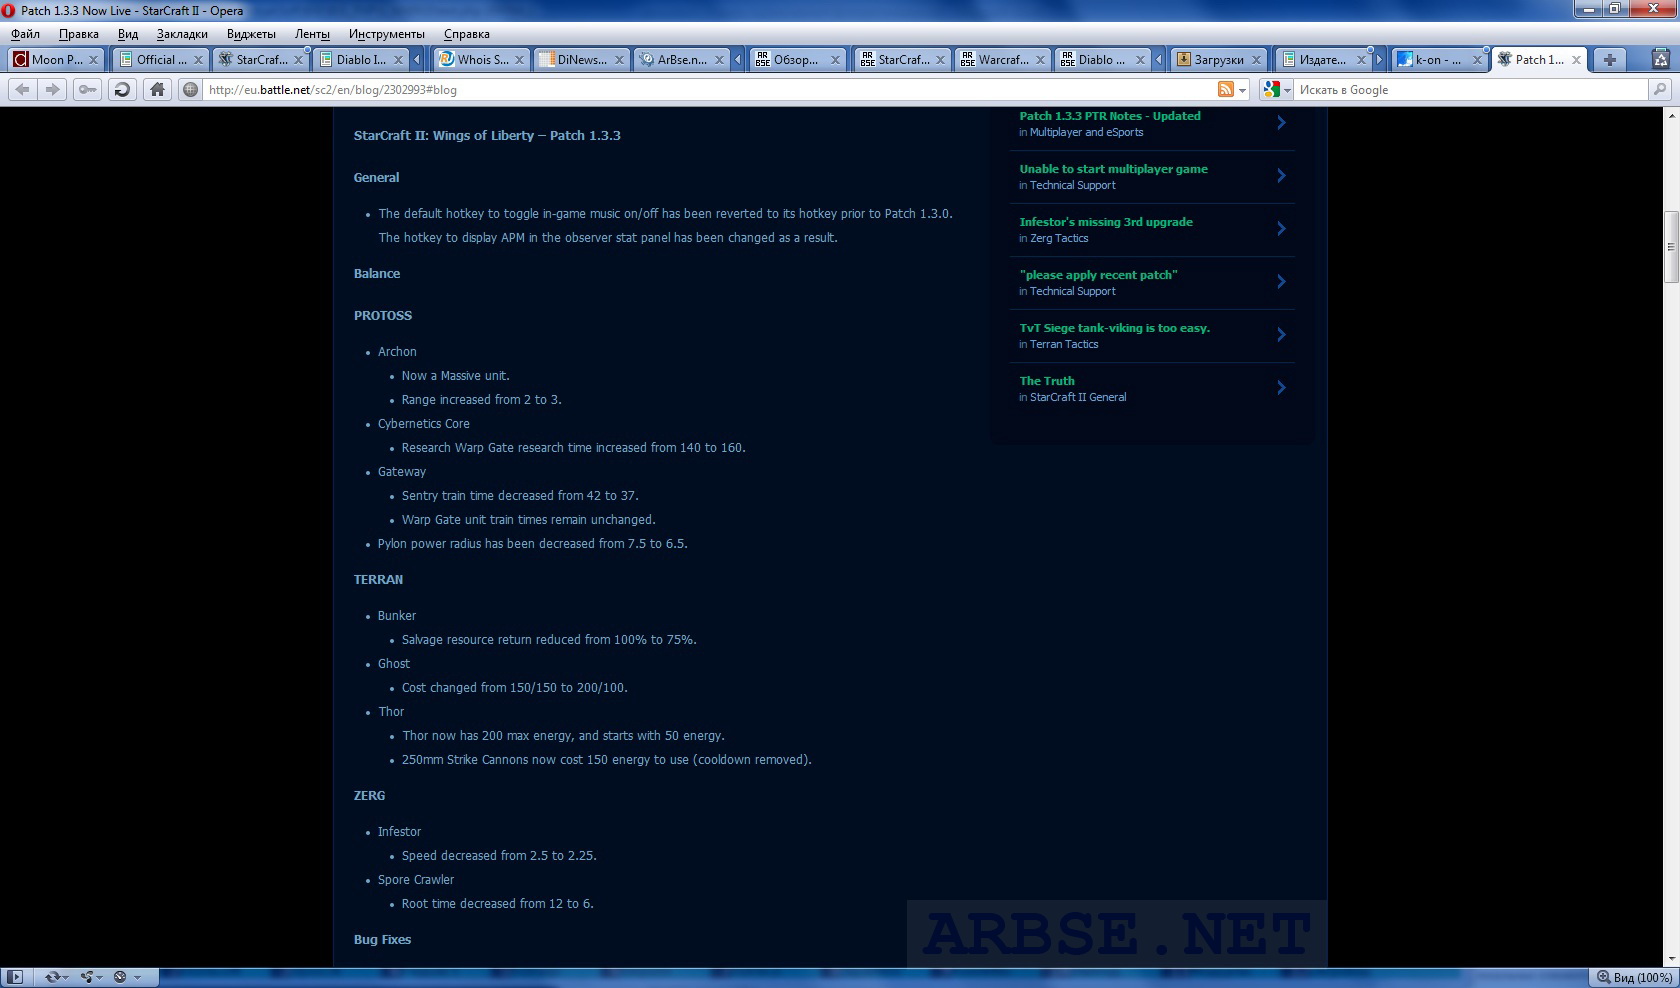The image size is (1680, 988).
Task: Collapse the tab stack arrow before Whois tab
Action: 418,60
